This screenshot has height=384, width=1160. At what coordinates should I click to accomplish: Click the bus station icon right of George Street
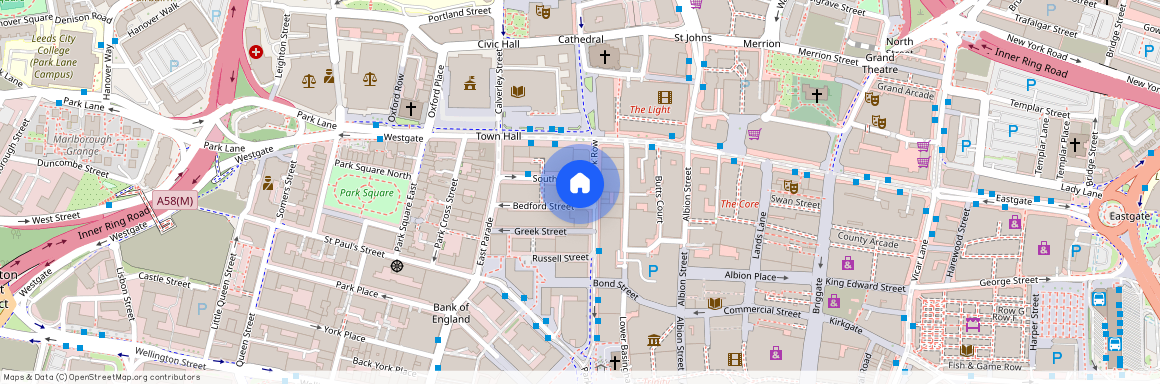1099,298
